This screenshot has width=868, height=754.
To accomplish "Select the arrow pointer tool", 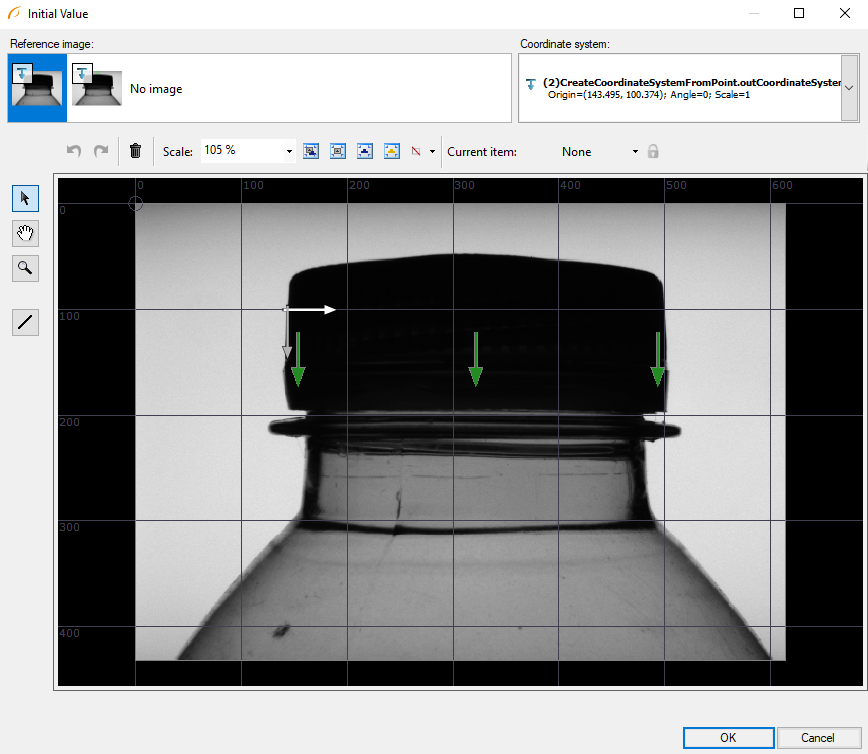I will (x=25, y=198).
